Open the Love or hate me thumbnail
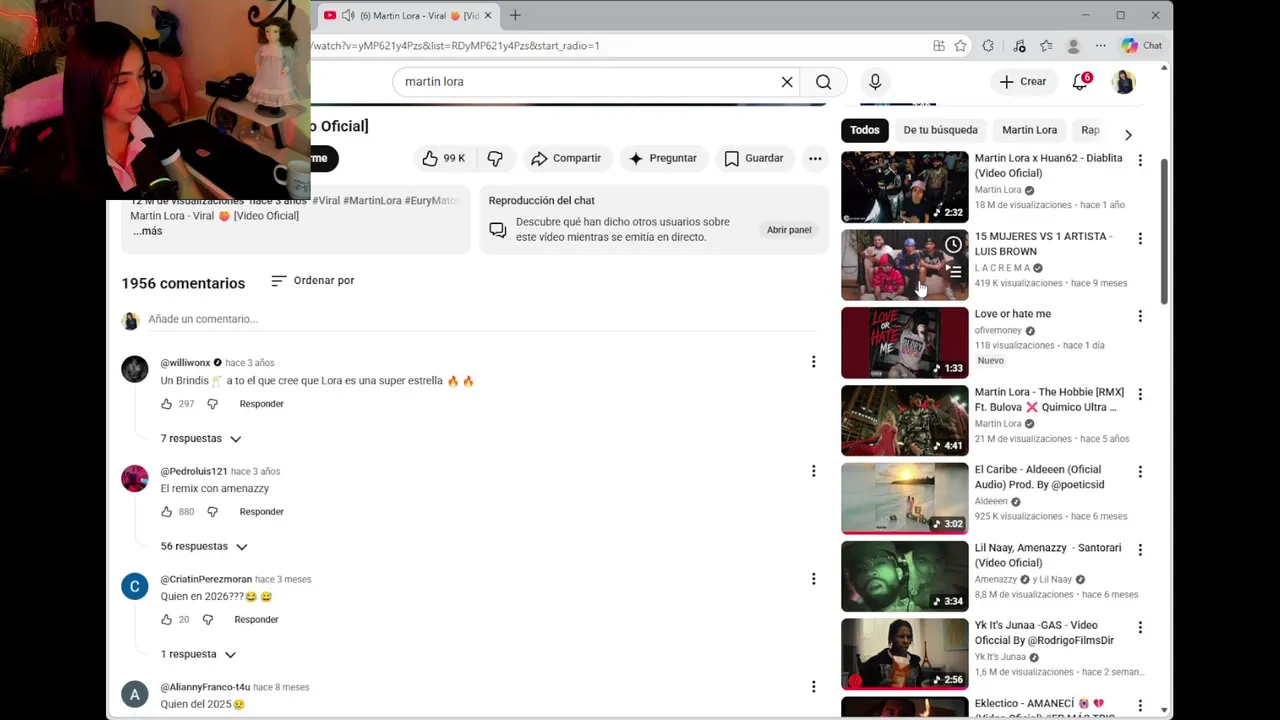The height and width of the screenshot is (720, 1280). tap(905, 343)
